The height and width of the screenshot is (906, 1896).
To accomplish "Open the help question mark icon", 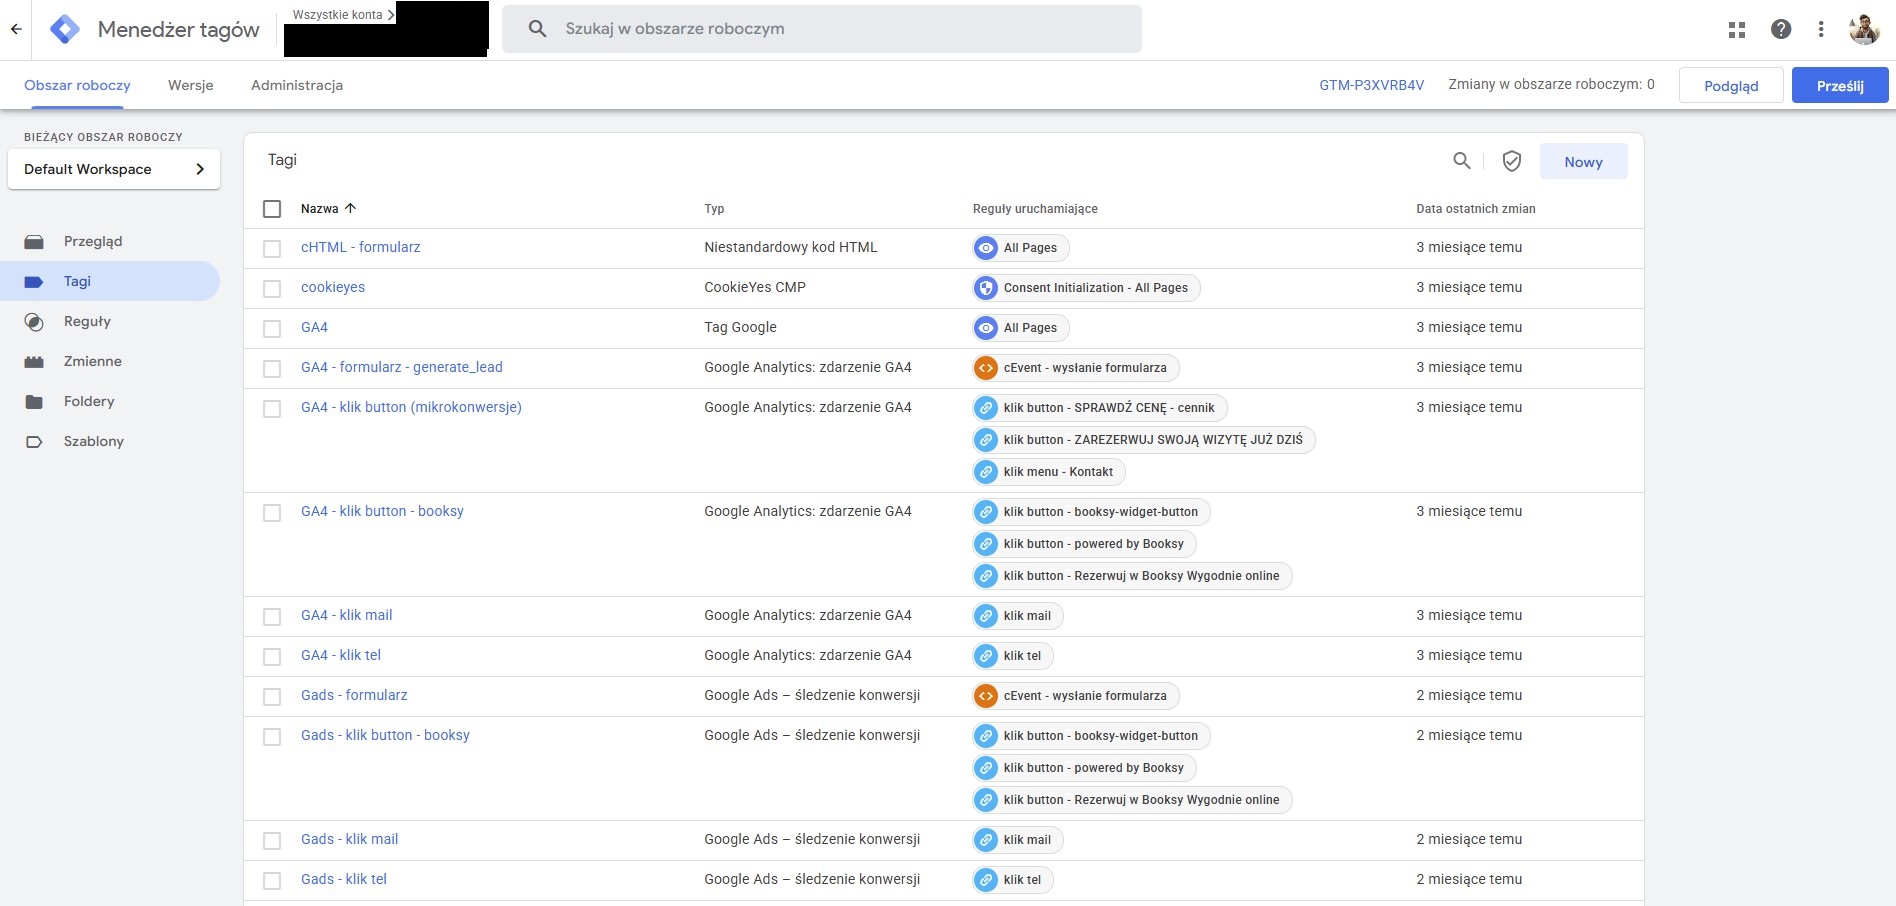I will pos(1781,29).
